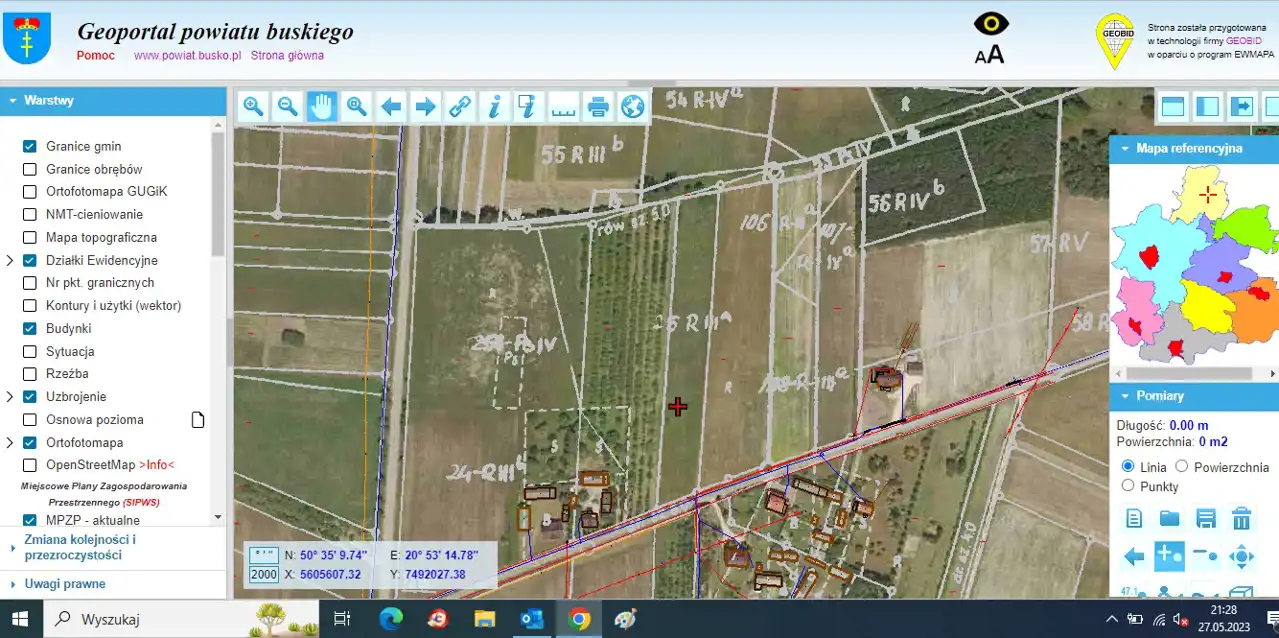Expand the Działki Ewidencyjne layer group

pyautogui.click(x=10, y=260)
